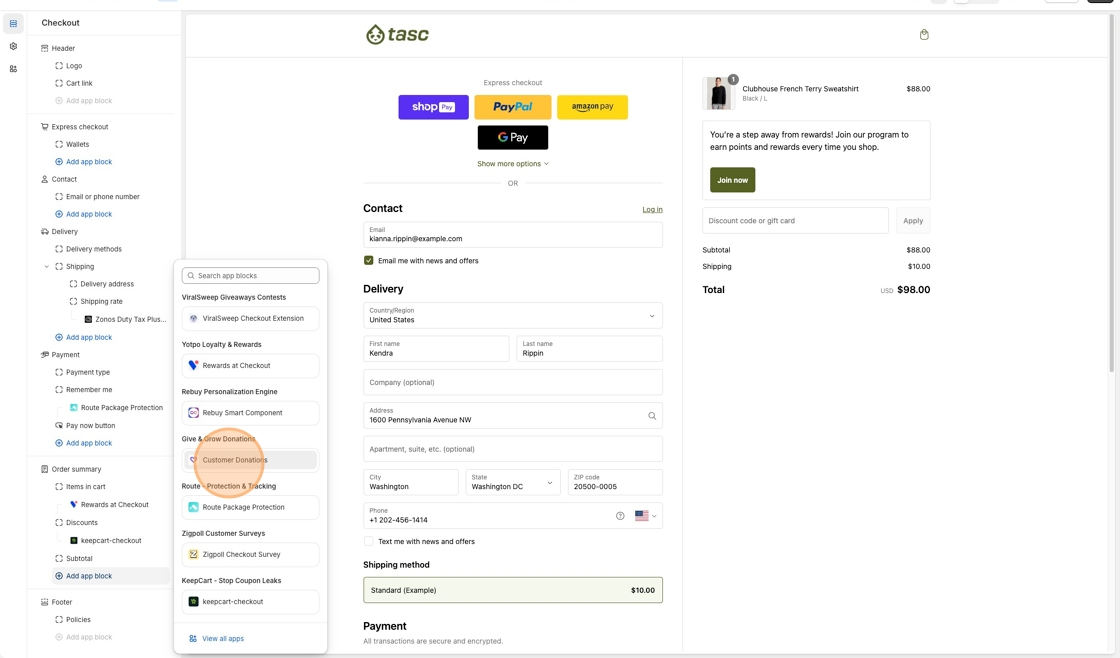Screen dimensions: 1120x658
Task: Click the address search magnifier icon
Action: (651, 416)
